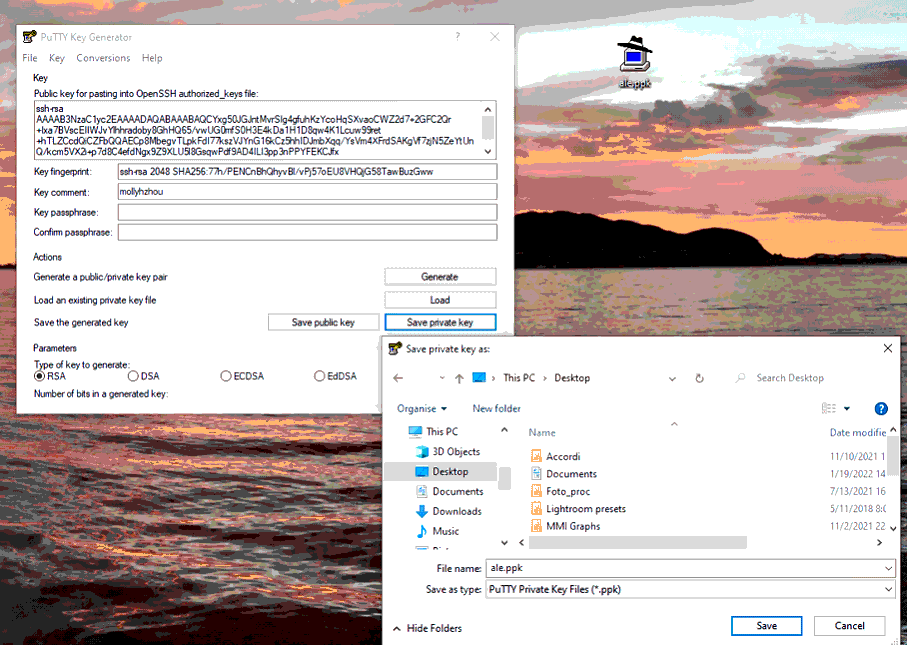Image resolution: width=908 pixels, height=646 pixels.
Task: Click the Foto_proc file icon
Action: [x=536, y=491]
